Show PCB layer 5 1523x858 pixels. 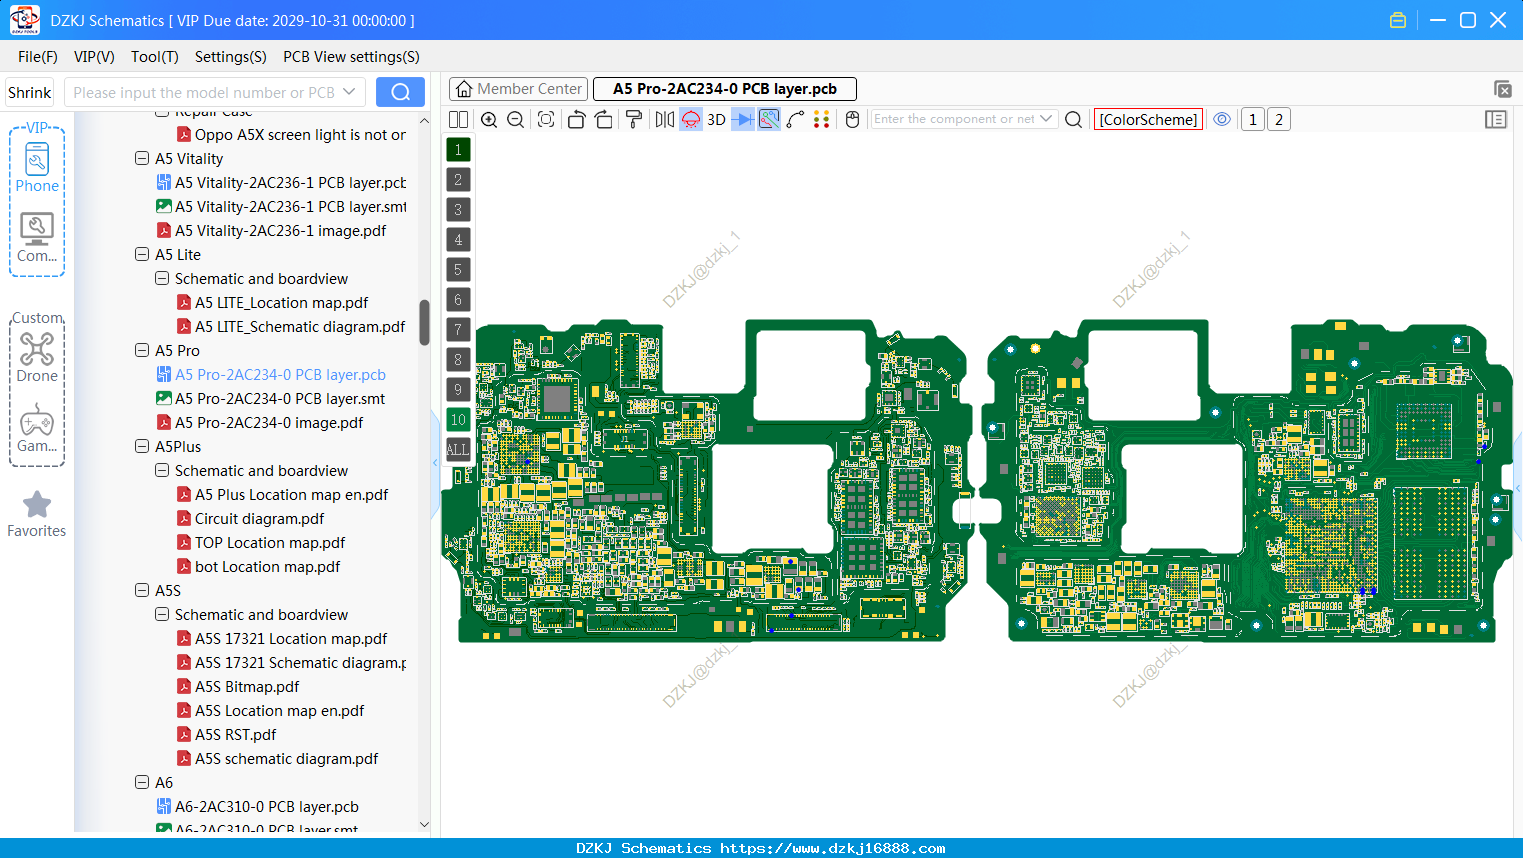tap(458, 270)
